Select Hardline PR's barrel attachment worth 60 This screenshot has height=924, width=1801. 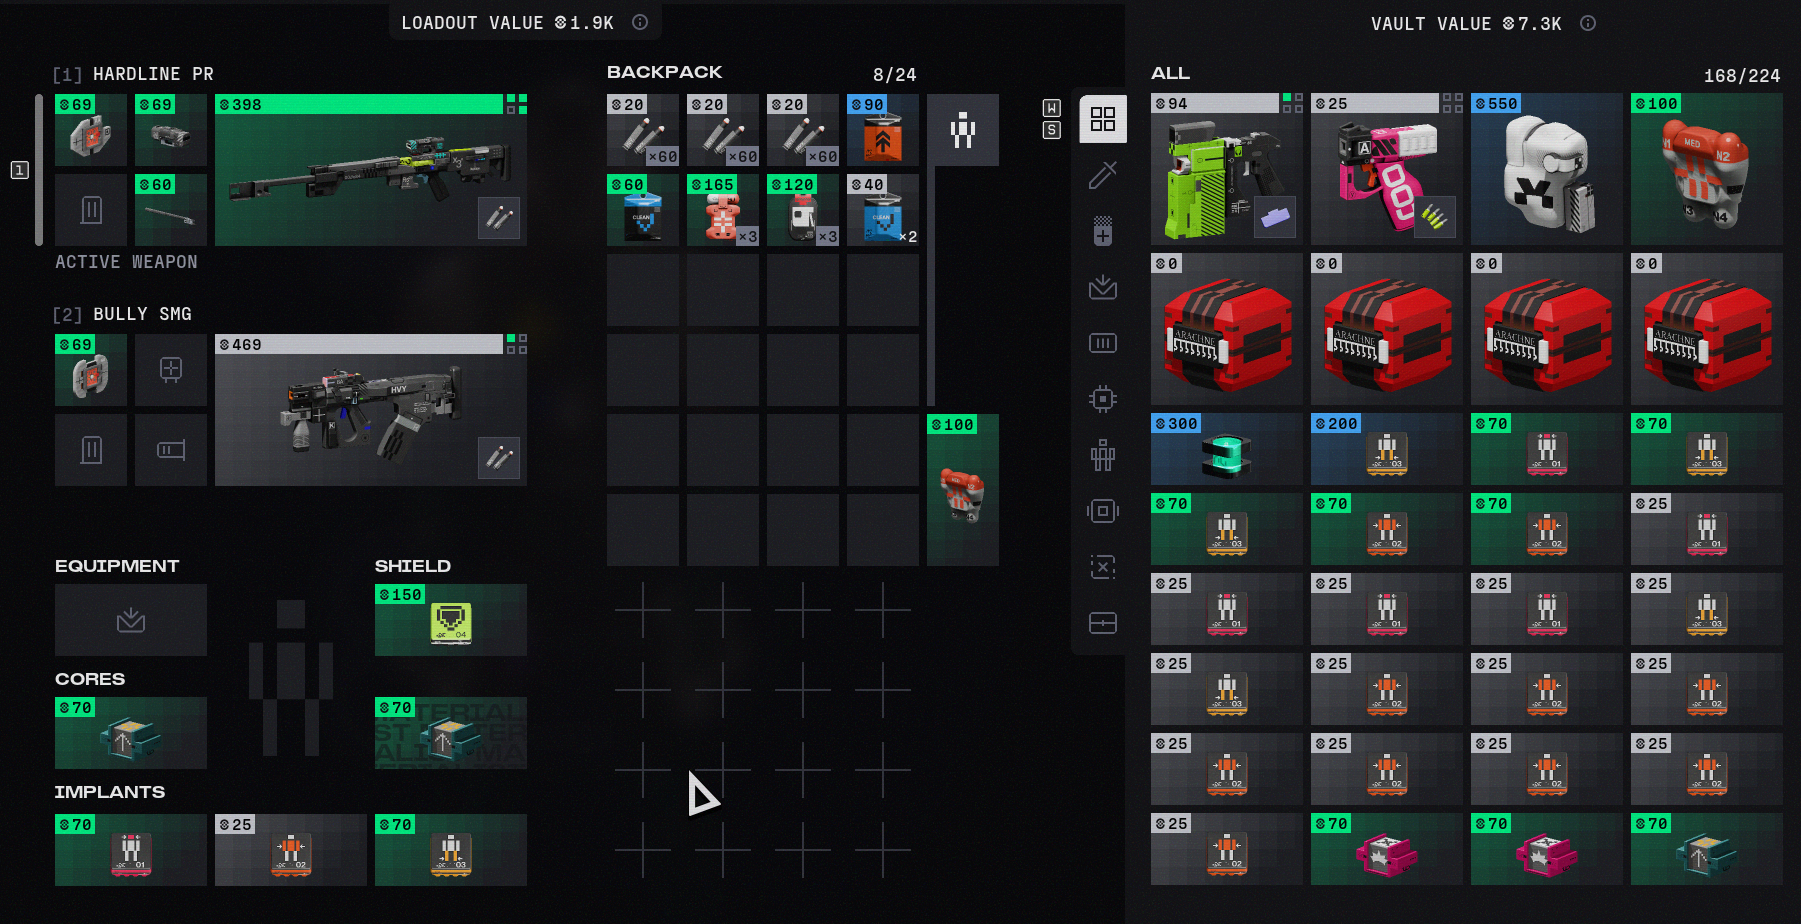click(171, 210)
